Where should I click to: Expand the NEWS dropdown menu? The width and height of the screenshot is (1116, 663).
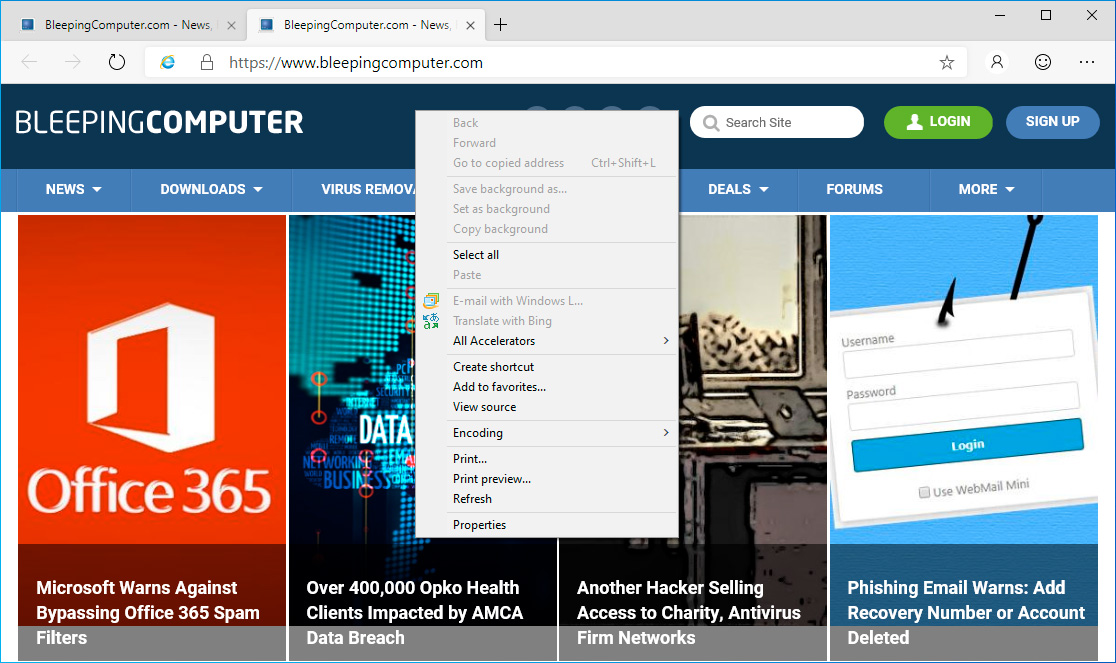[73, 189]
